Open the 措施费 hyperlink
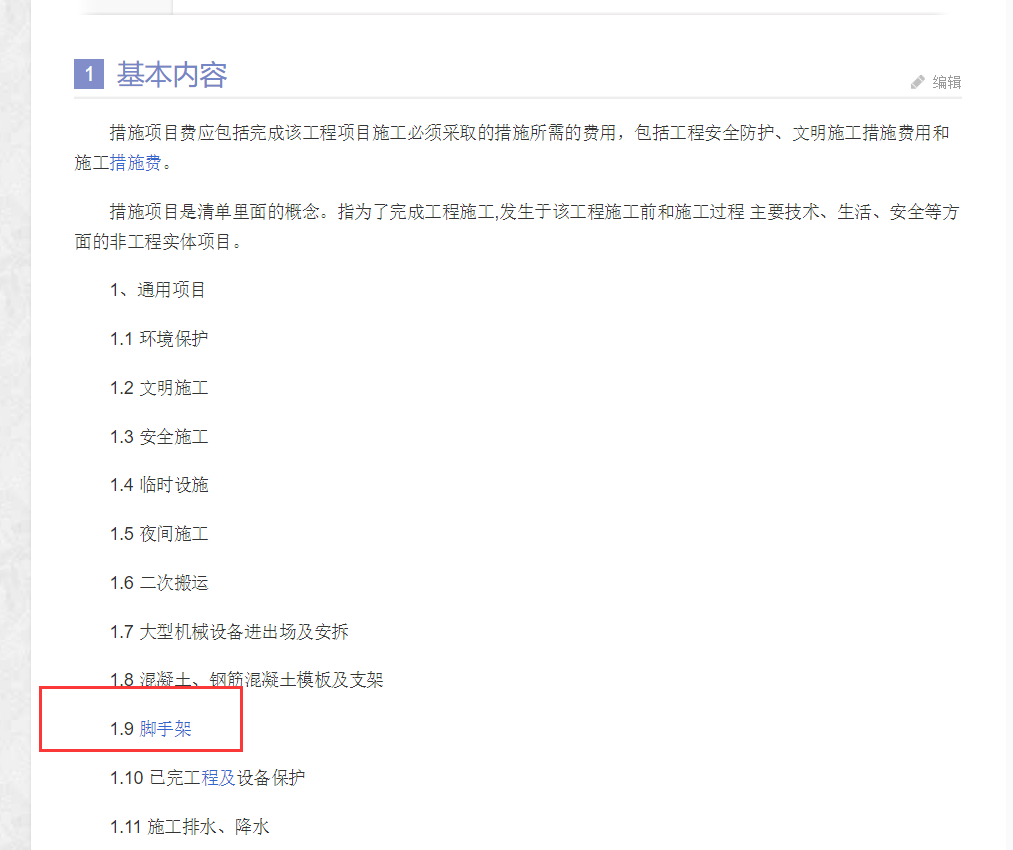The width and height of the screenshot is (1013, 850). (x=135, y=163)
